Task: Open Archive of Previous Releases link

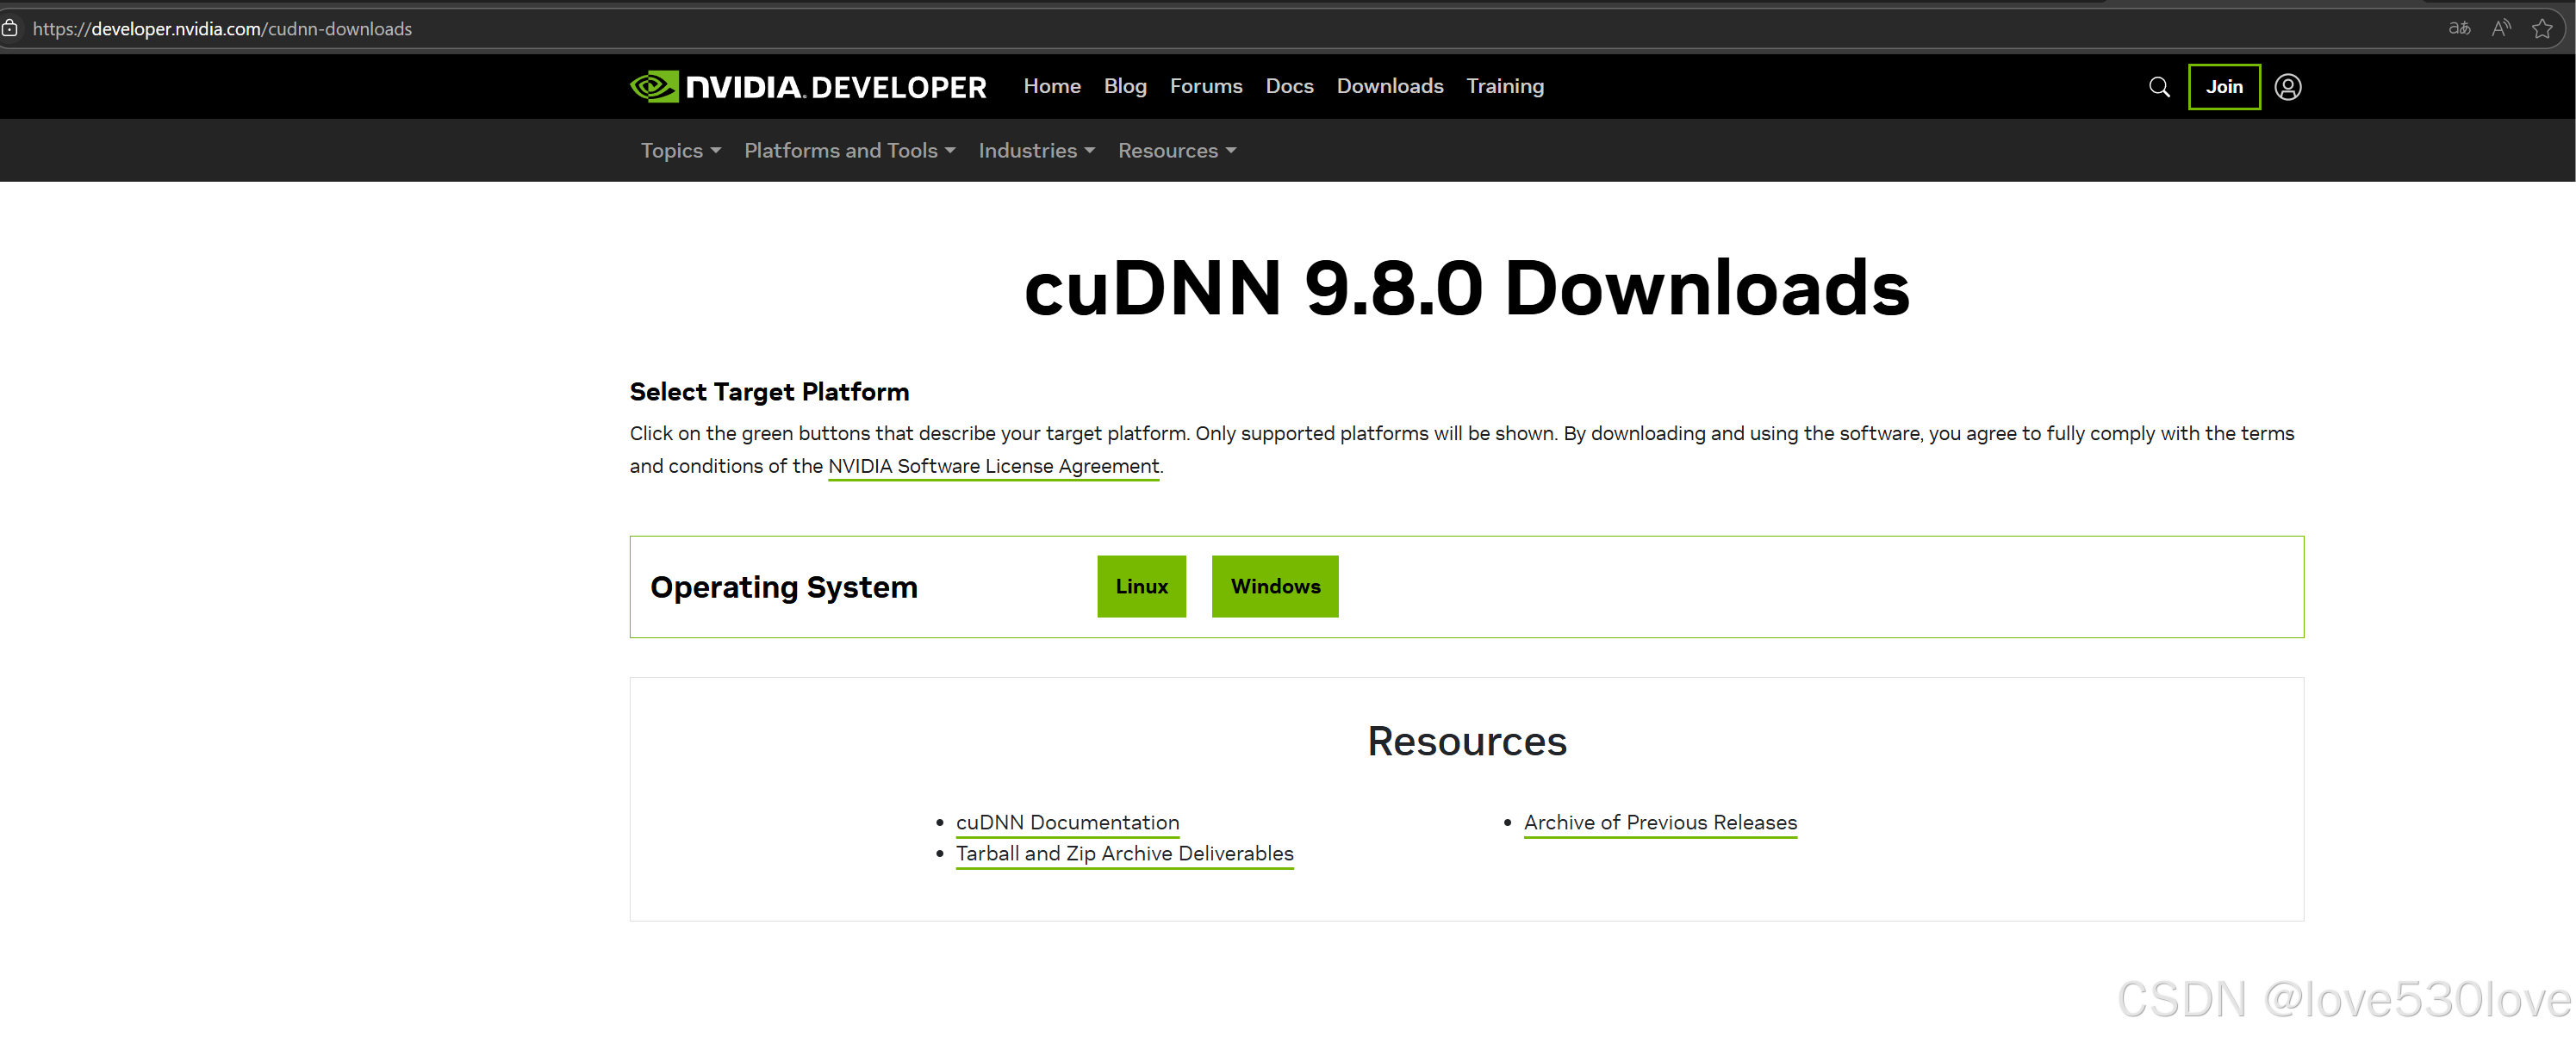Action: (1659, 822)
